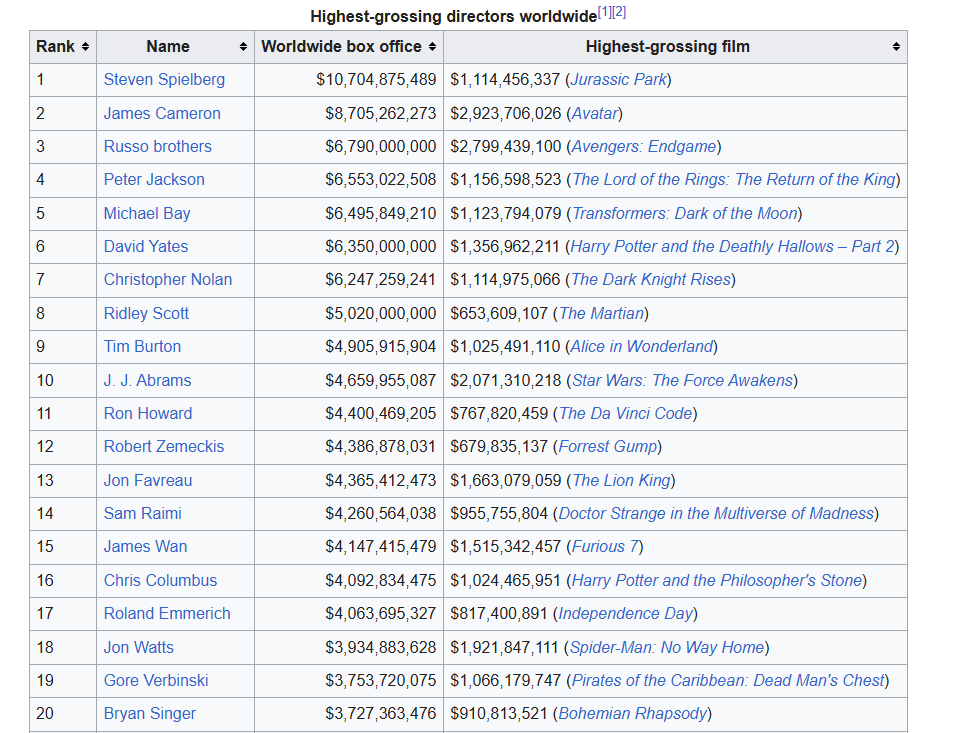Open Spider-Man: No Way Home link
The height and width of the screenshot is (733, 960).
tap(667, 647)
